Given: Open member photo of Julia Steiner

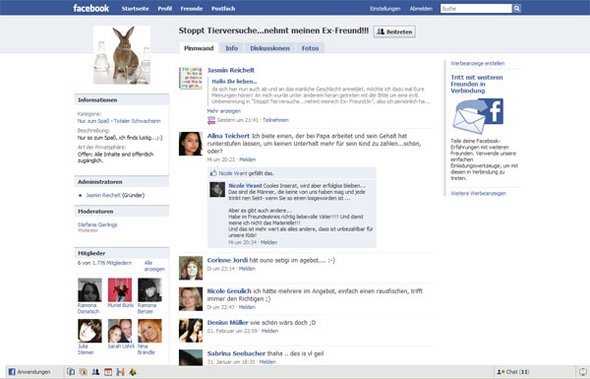Looking at the screenshot, I should tap(90, 331).
